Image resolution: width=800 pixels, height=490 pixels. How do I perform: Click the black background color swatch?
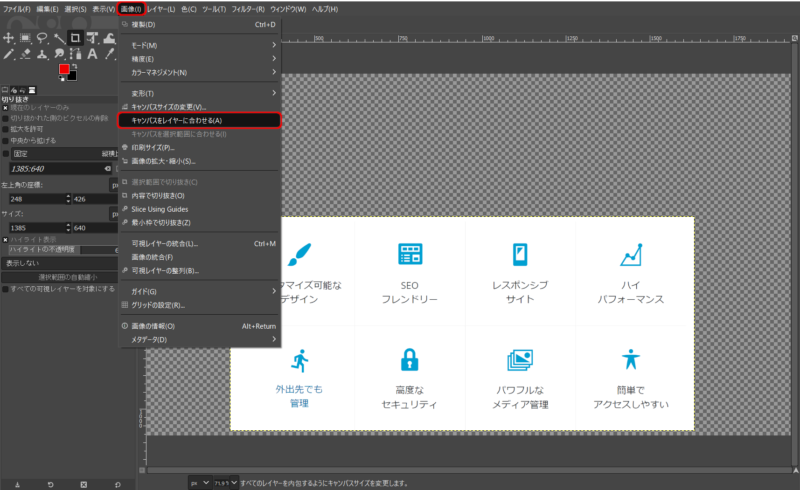[72, 76]
